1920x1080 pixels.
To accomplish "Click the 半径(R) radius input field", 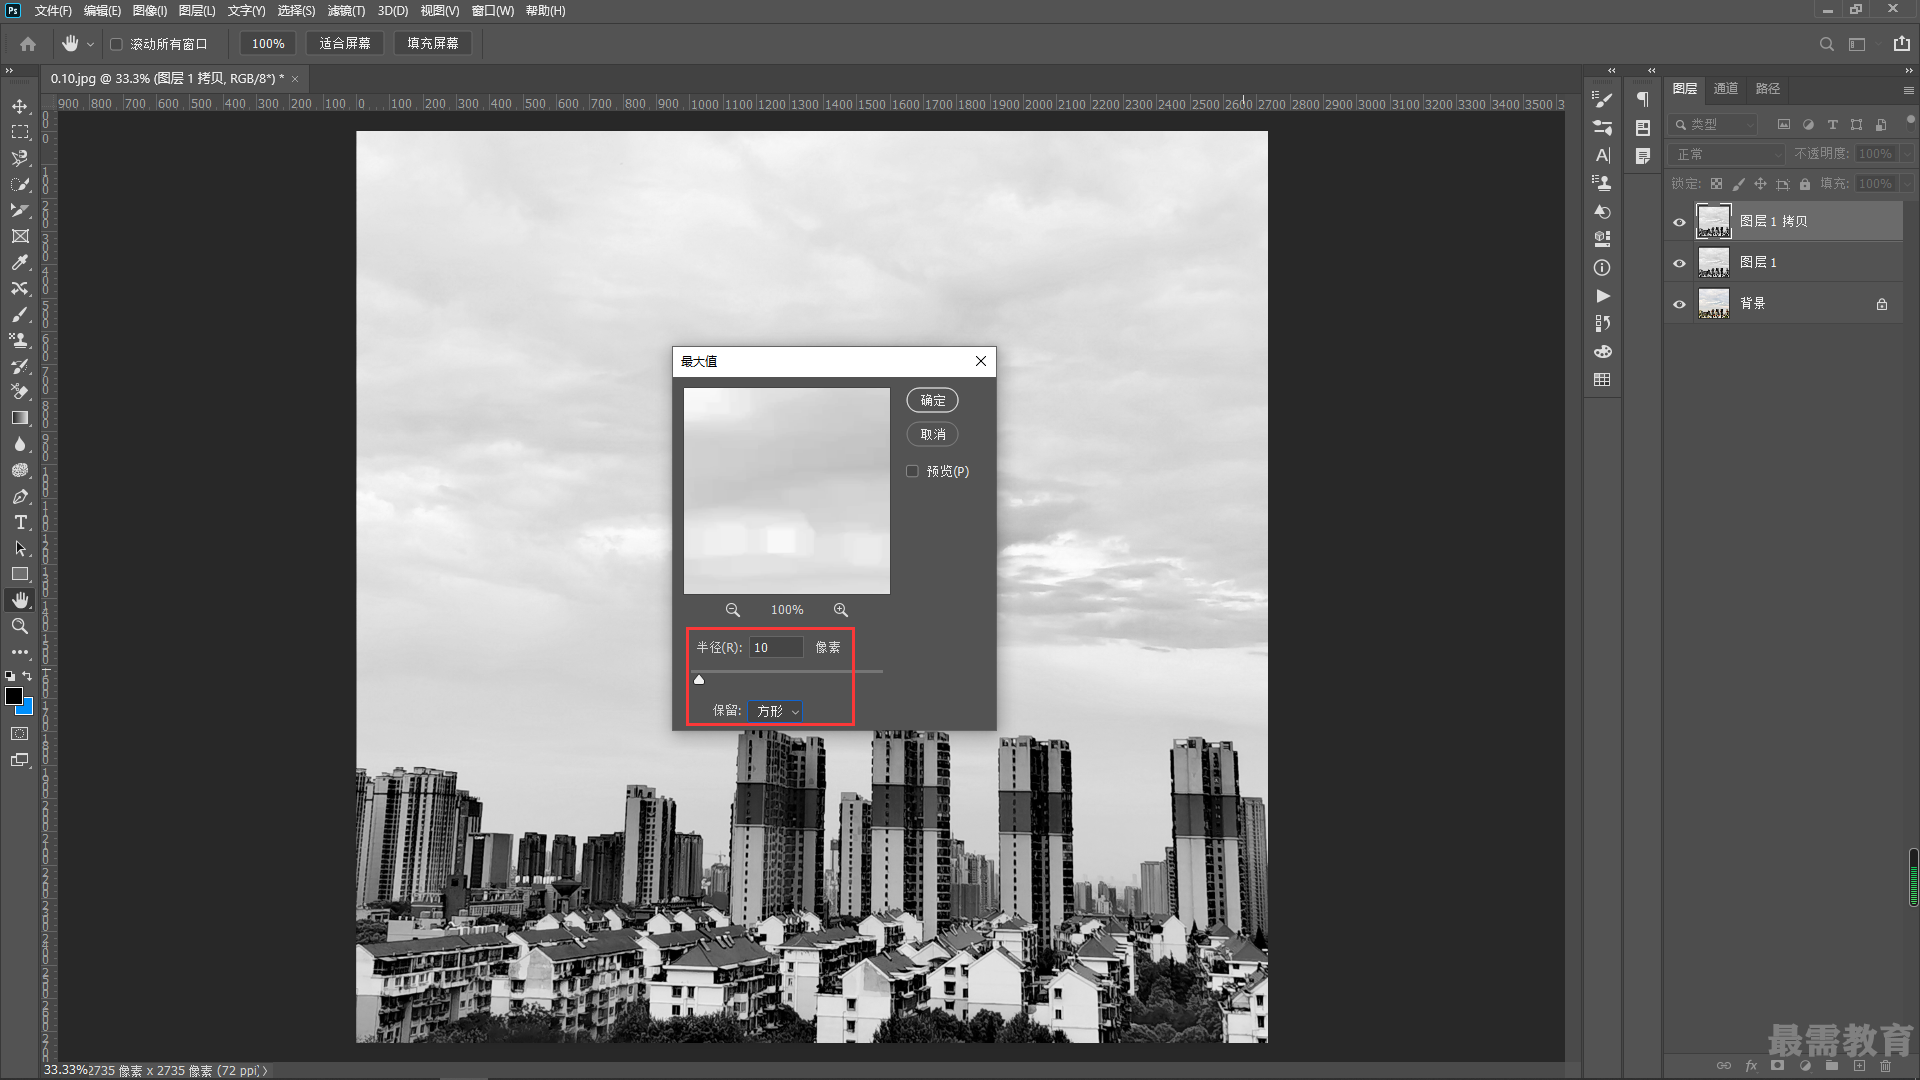I will pyautogui.click(x=776, y=648).
